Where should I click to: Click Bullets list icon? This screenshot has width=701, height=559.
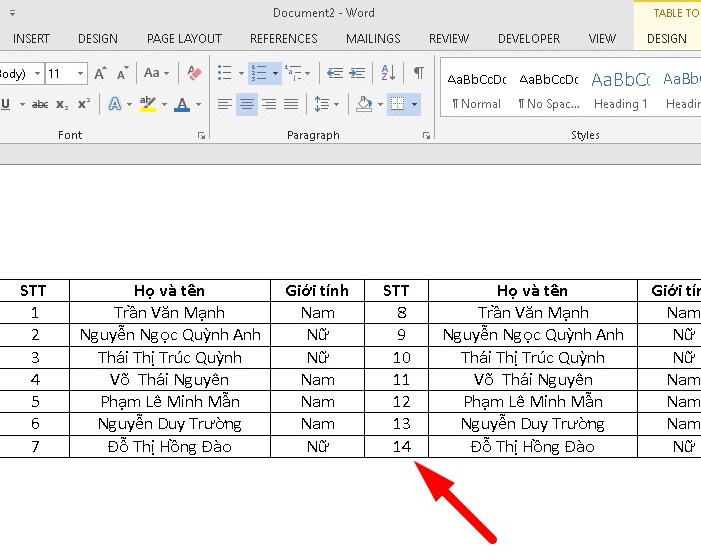click(x=224, y=73)
